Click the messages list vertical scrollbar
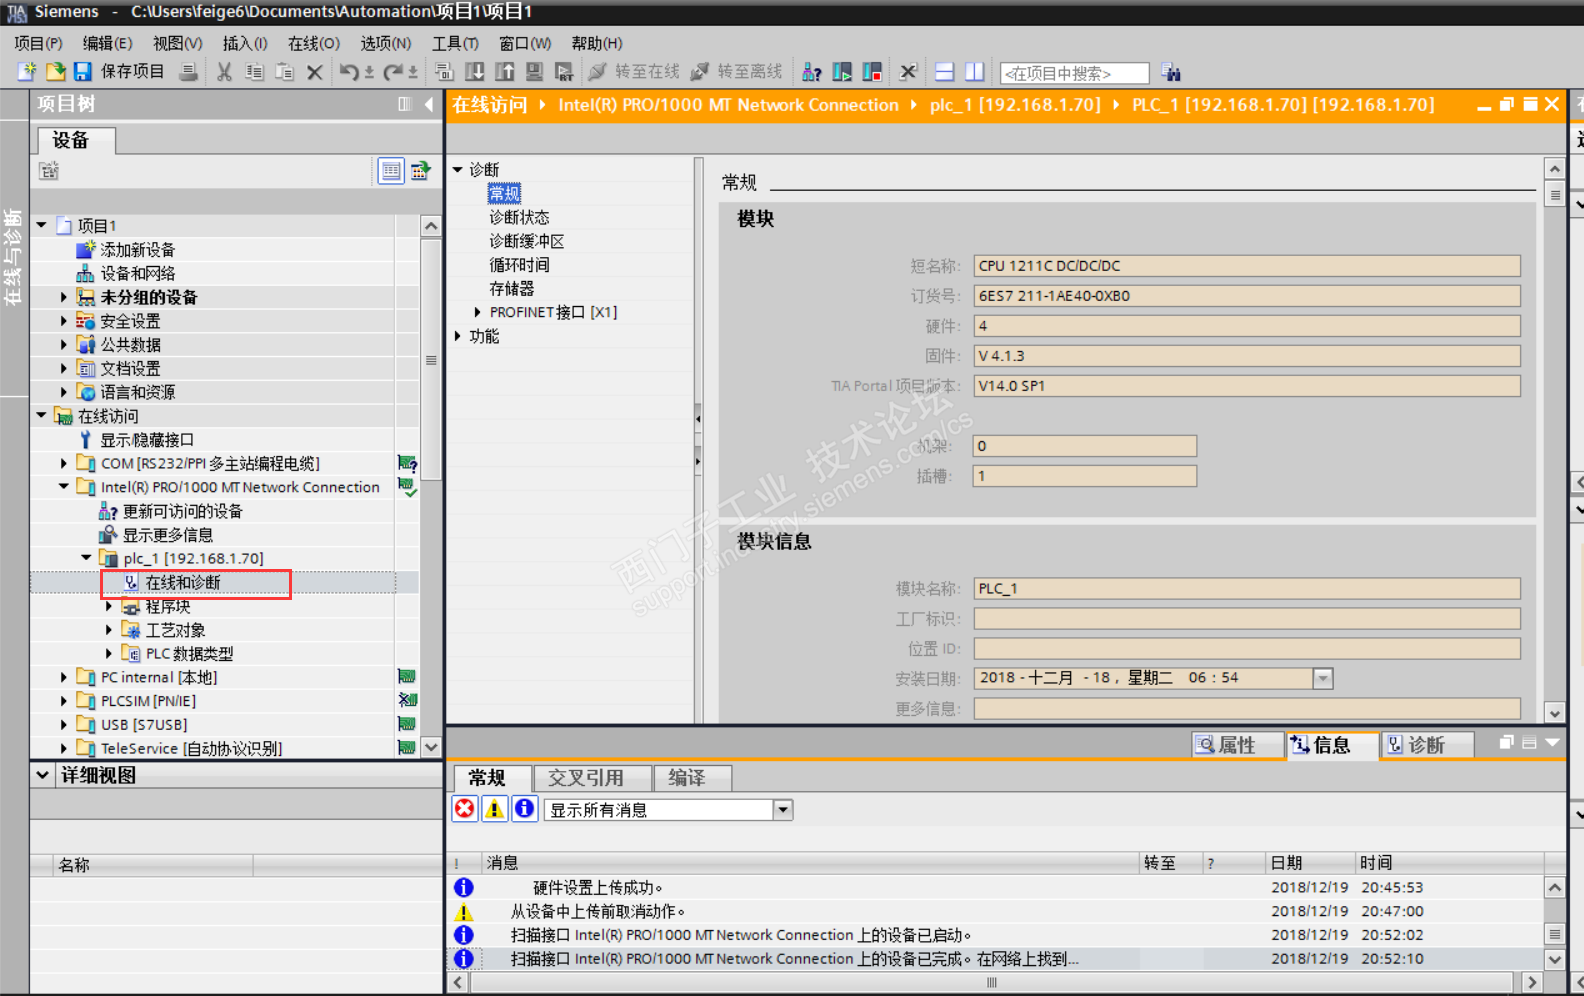The image size is (1584, 996). [x=1554, y=934]
